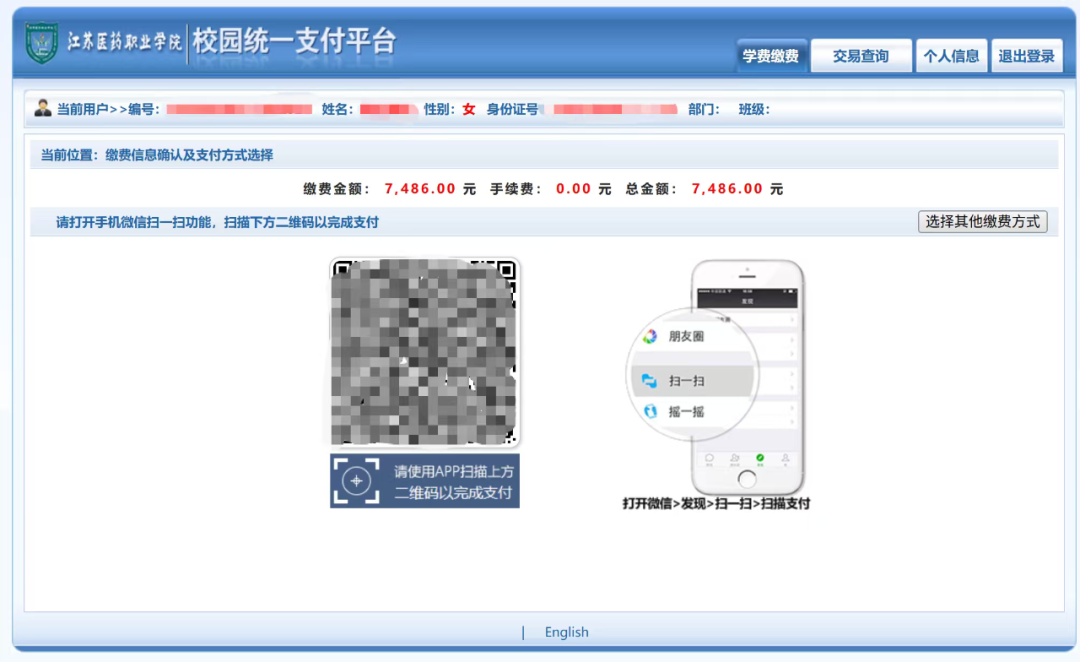Switch to the 交易查询 tab
The width and height of the screenshot is (1080, 662).
[x=861, y=56]
